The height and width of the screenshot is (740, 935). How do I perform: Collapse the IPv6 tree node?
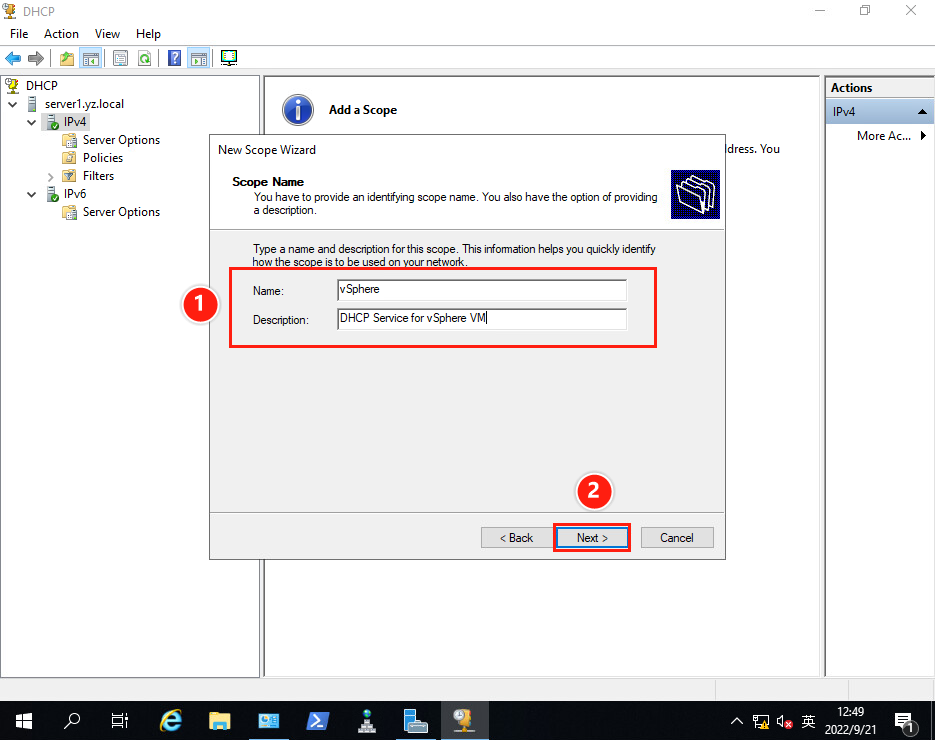click(33, 194)
